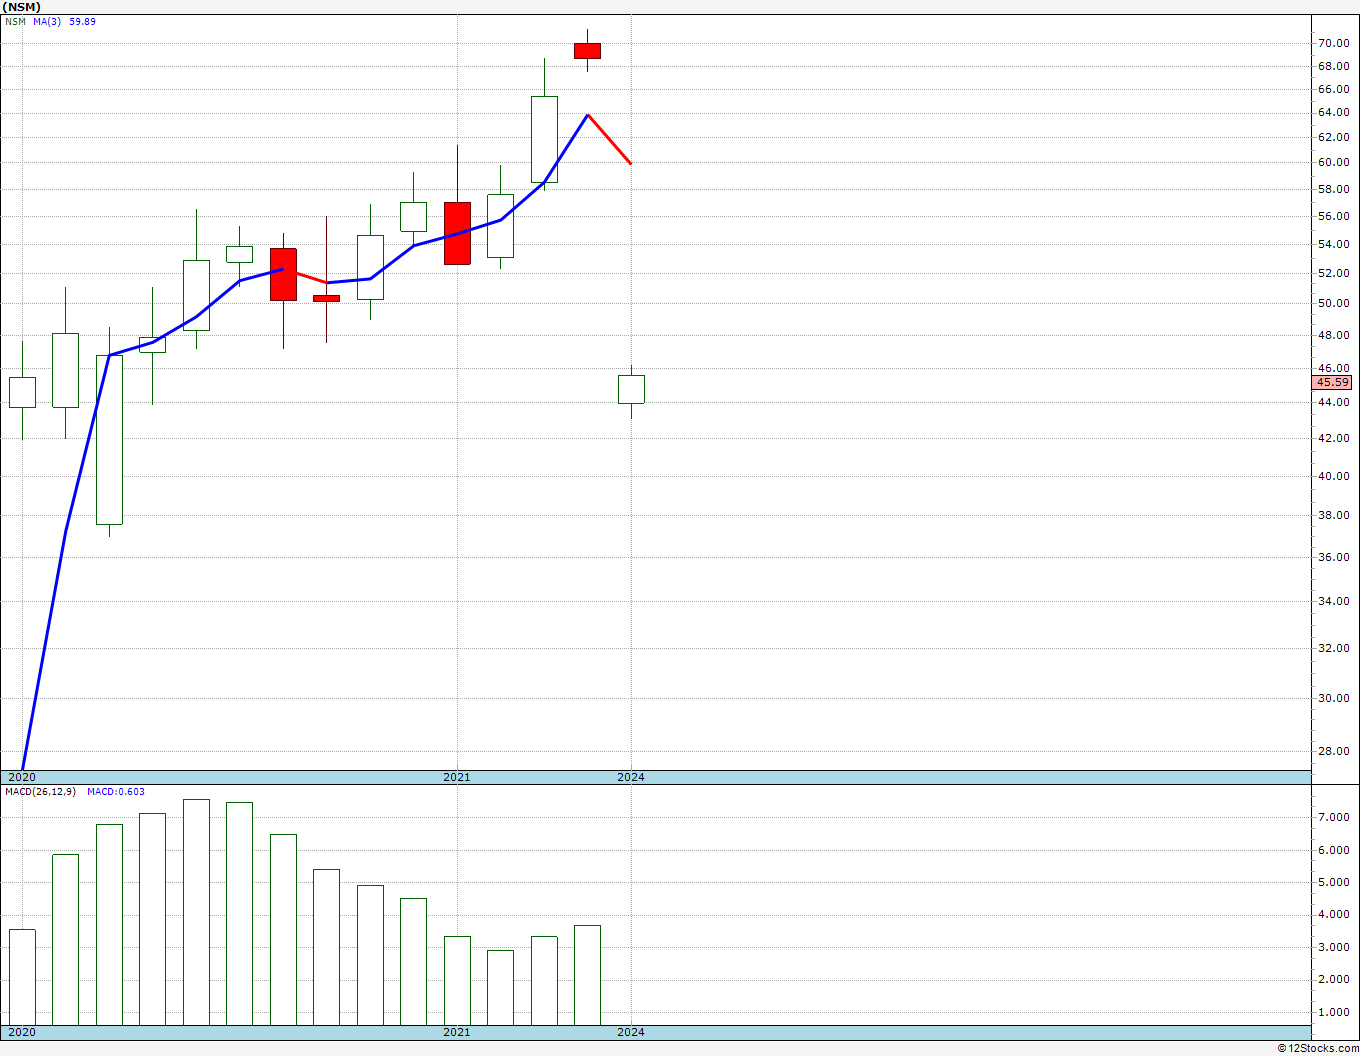Click the 70.00 price axis label
This screenshot has width=1360, height=1056.
[1333, 43]
